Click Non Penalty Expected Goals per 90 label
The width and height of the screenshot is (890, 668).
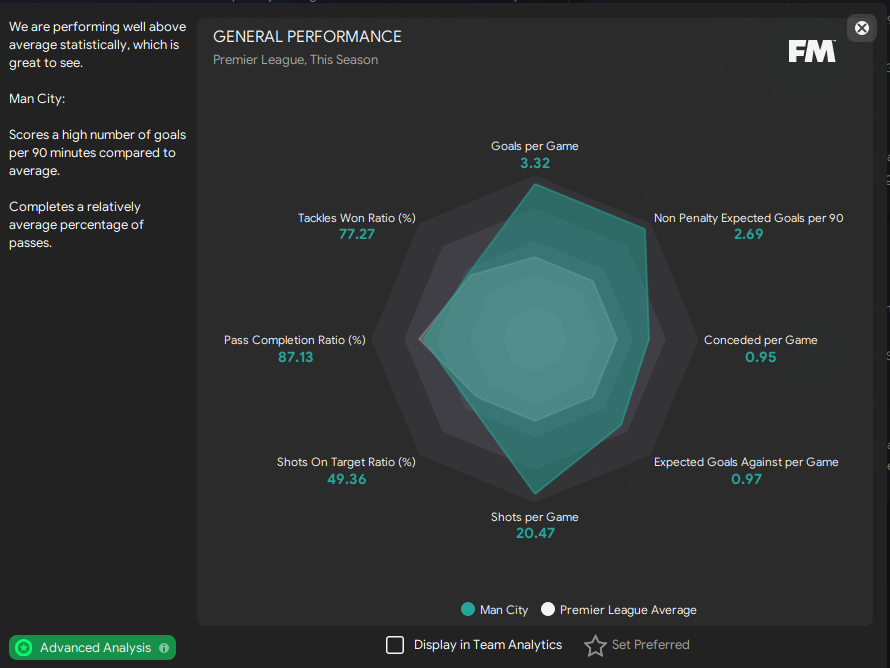[748, 218]
